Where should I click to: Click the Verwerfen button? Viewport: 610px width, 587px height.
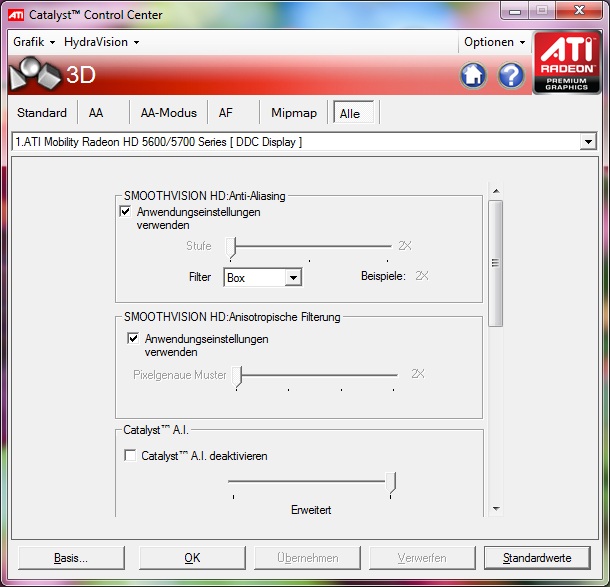tap(422, 558)
